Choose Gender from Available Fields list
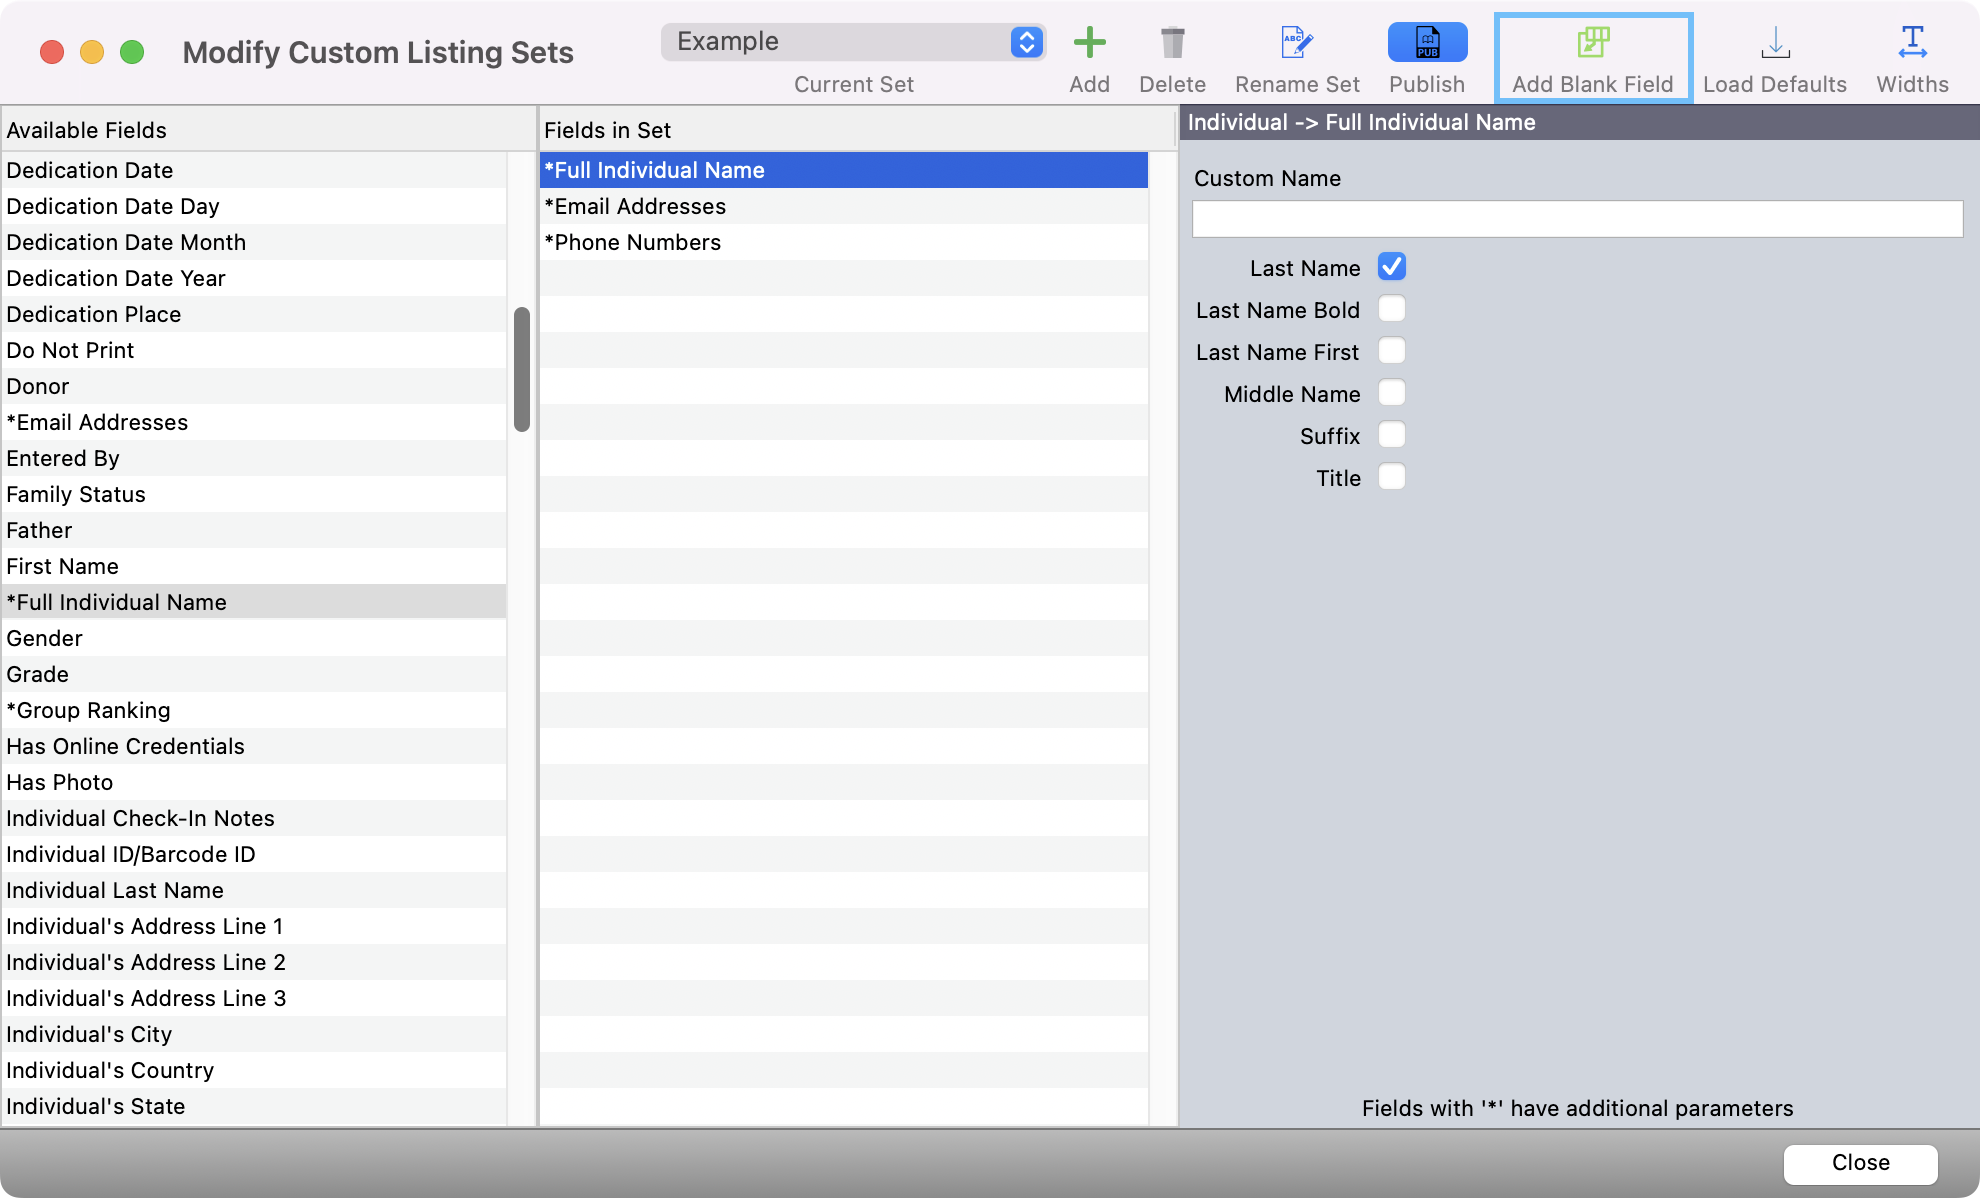This screenshot has width=1980, height=1198. click(x=45, y=638)
